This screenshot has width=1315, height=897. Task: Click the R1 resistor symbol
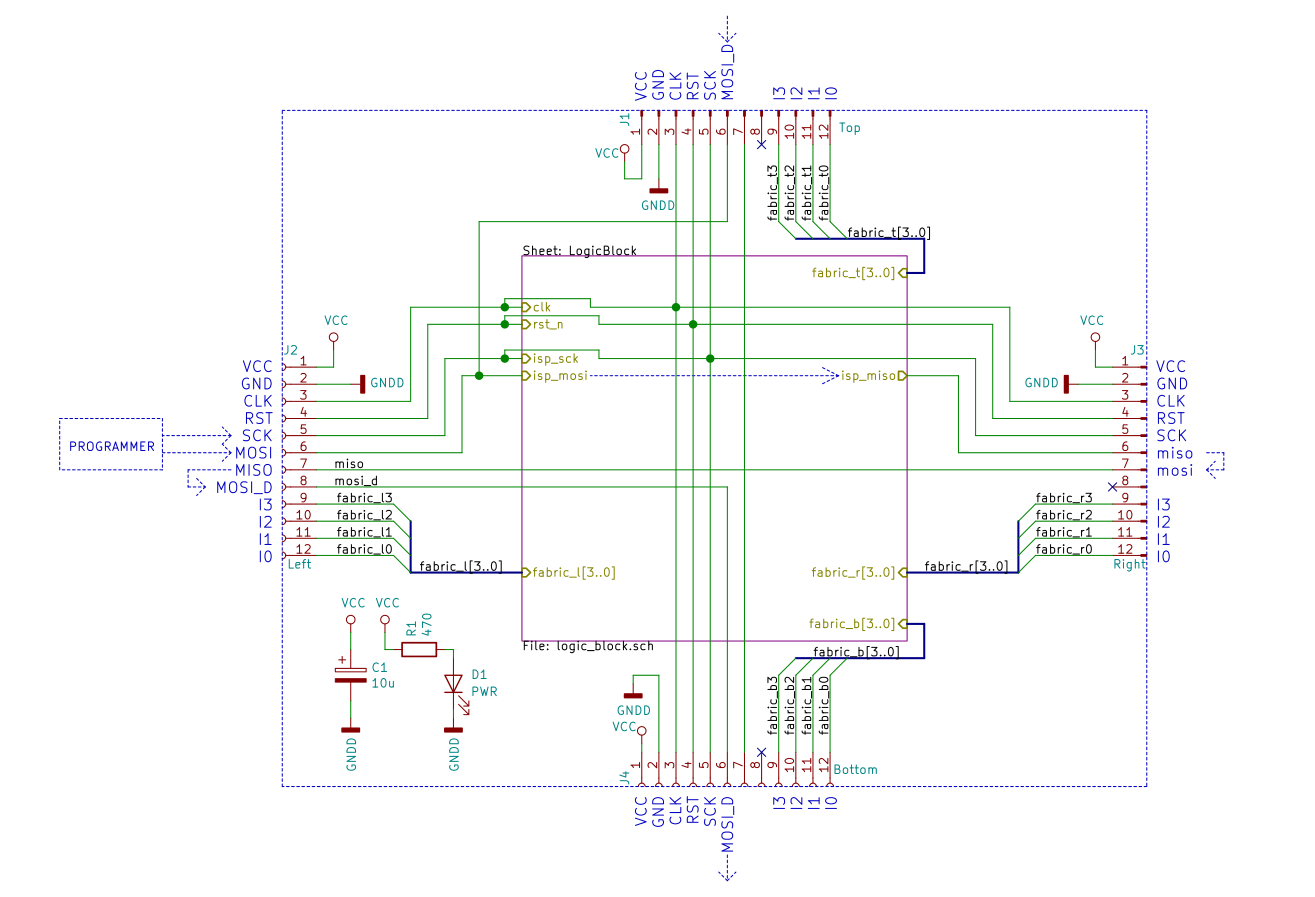(x=418, y=650)
